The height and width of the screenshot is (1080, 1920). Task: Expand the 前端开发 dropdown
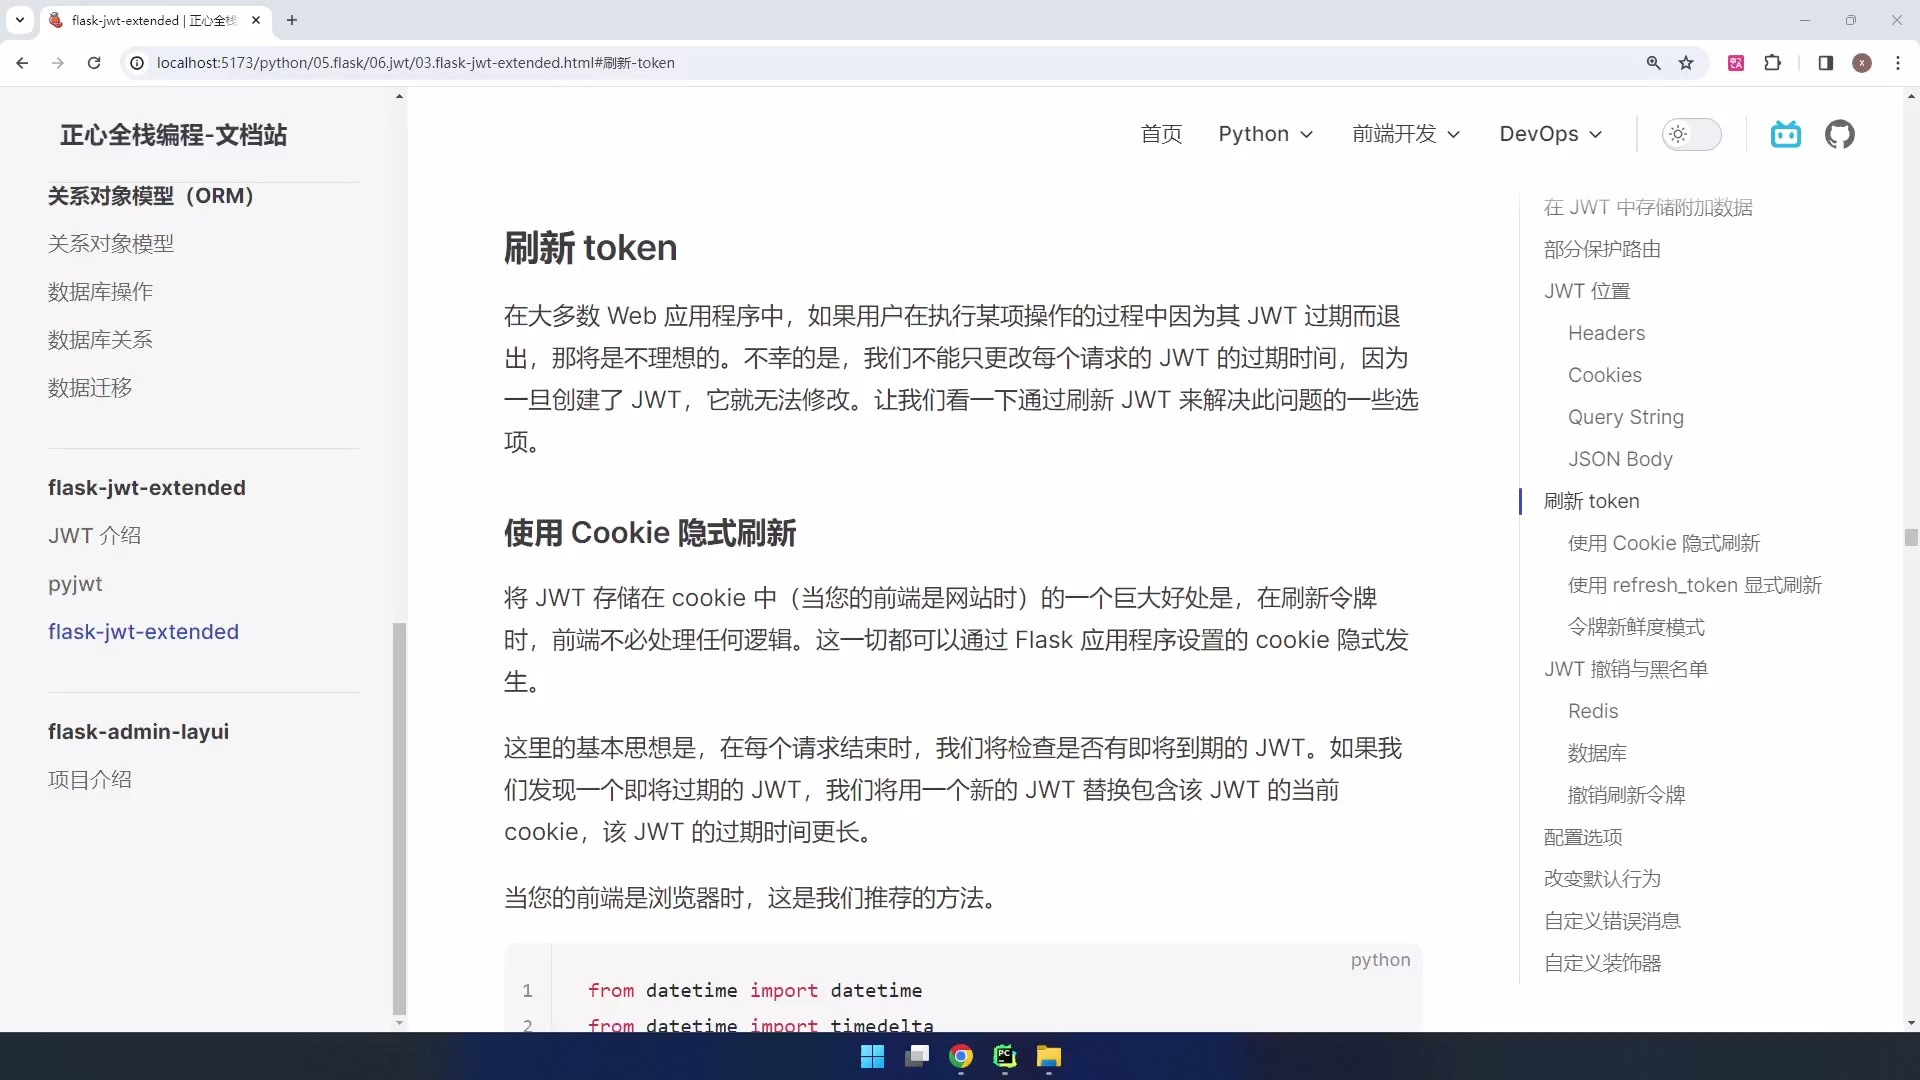tap(1405, 134)
